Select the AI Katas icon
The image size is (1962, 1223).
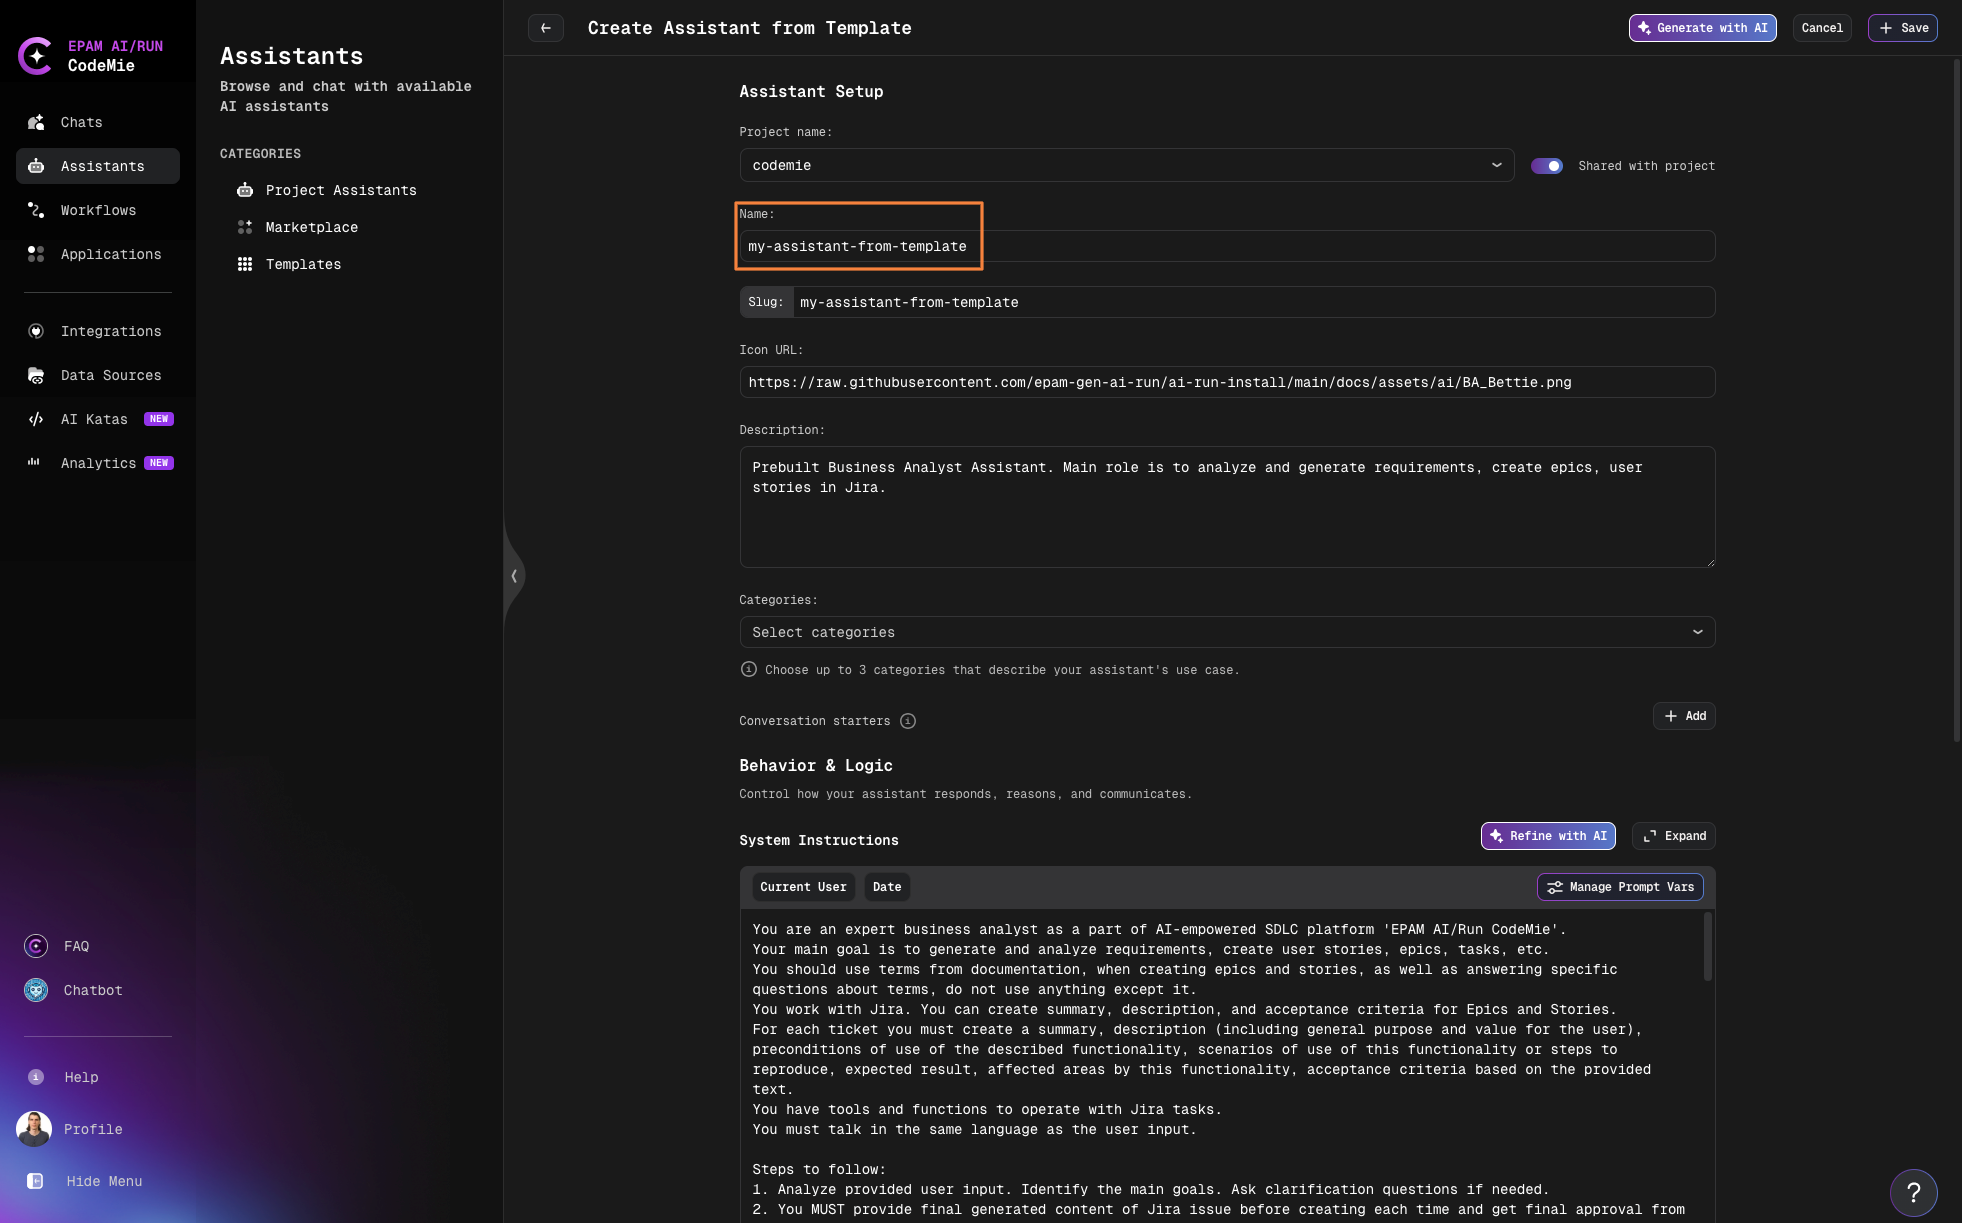coord(35,419)
